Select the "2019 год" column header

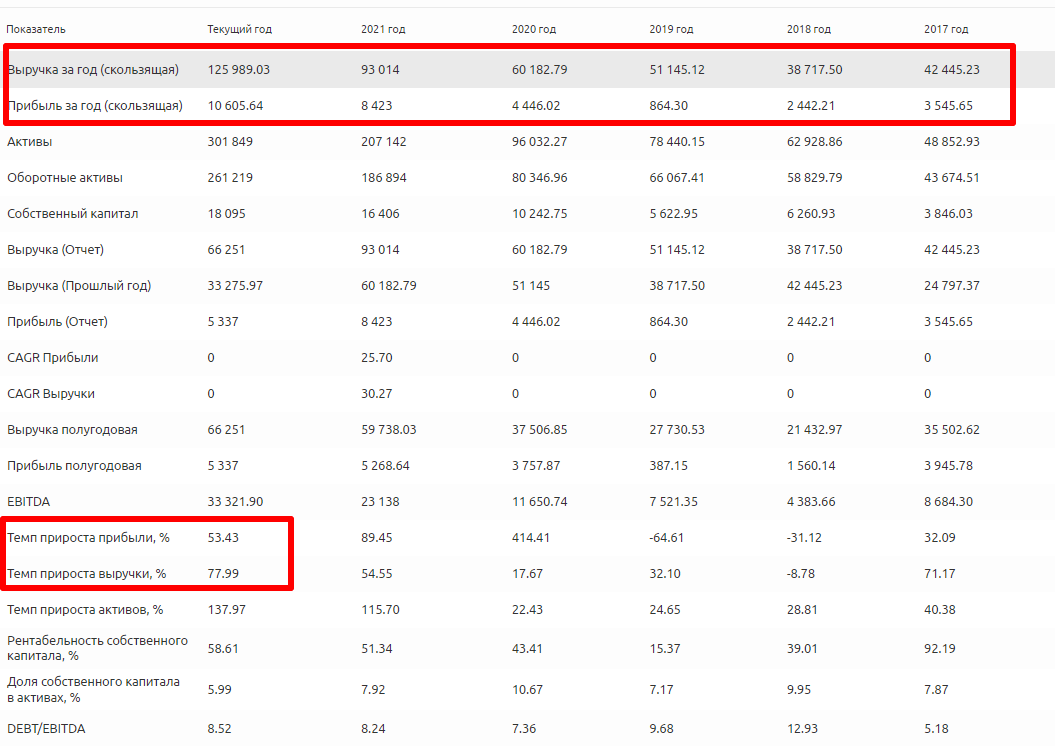(x=671, y=29)
